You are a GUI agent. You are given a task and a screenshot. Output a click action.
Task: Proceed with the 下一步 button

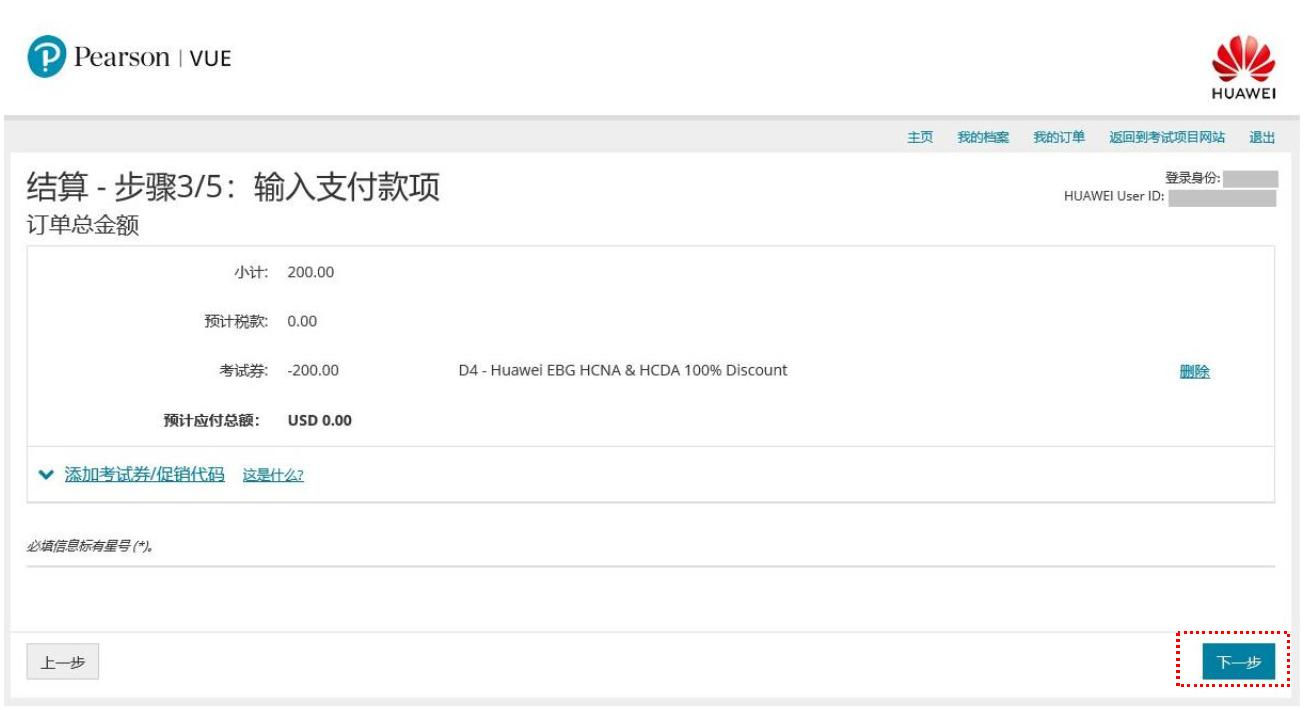(1238, 662)
